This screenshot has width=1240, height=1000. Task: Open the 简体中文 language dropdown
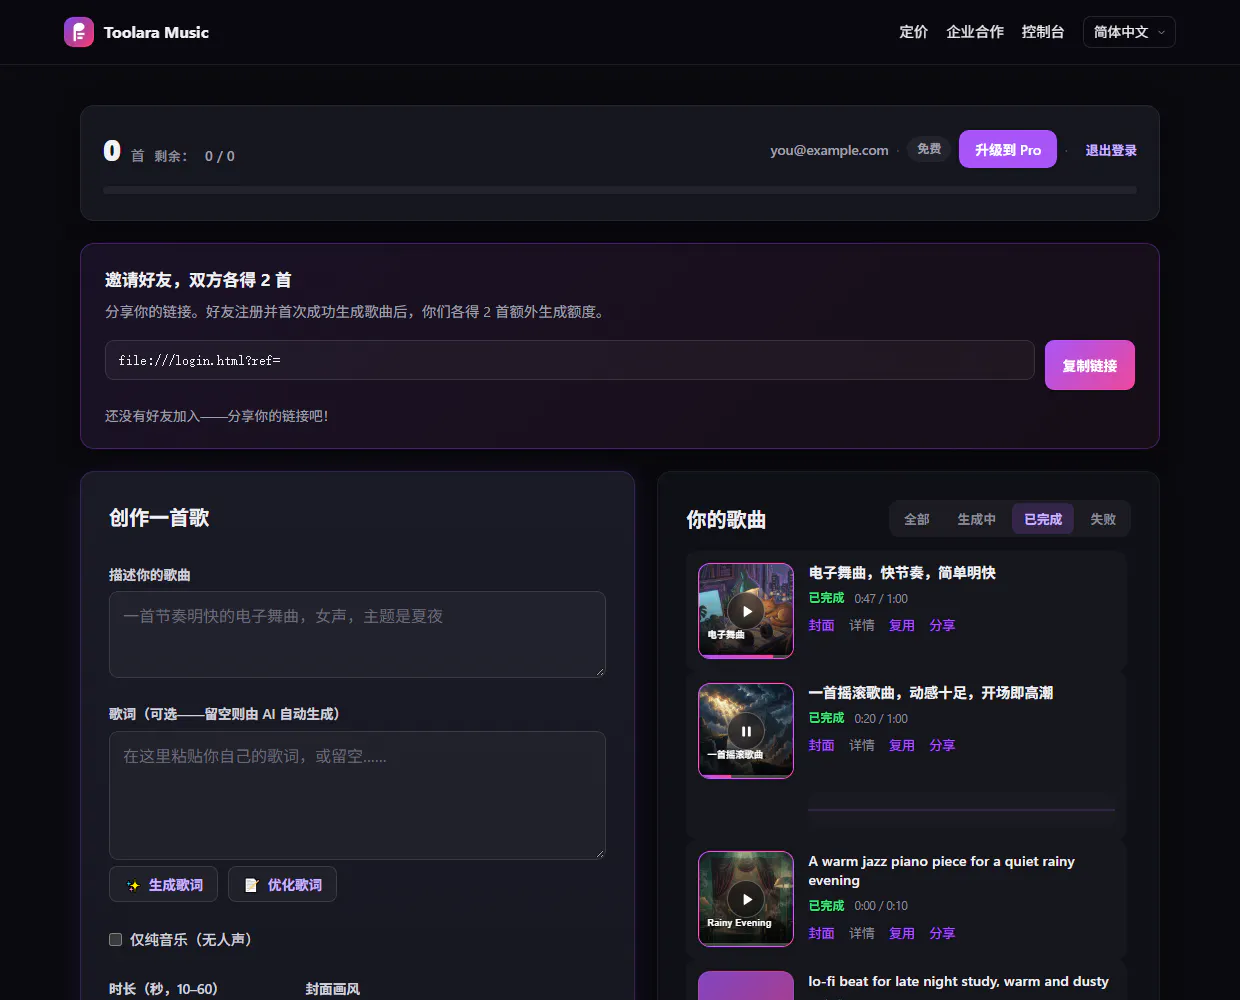1129,32
